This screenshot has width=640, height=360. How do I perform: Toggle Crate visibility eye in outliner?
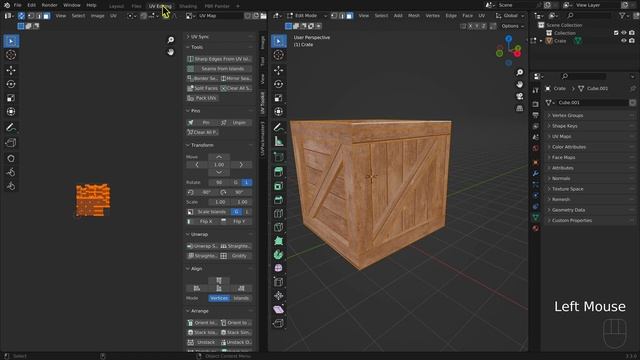point(624,41)
